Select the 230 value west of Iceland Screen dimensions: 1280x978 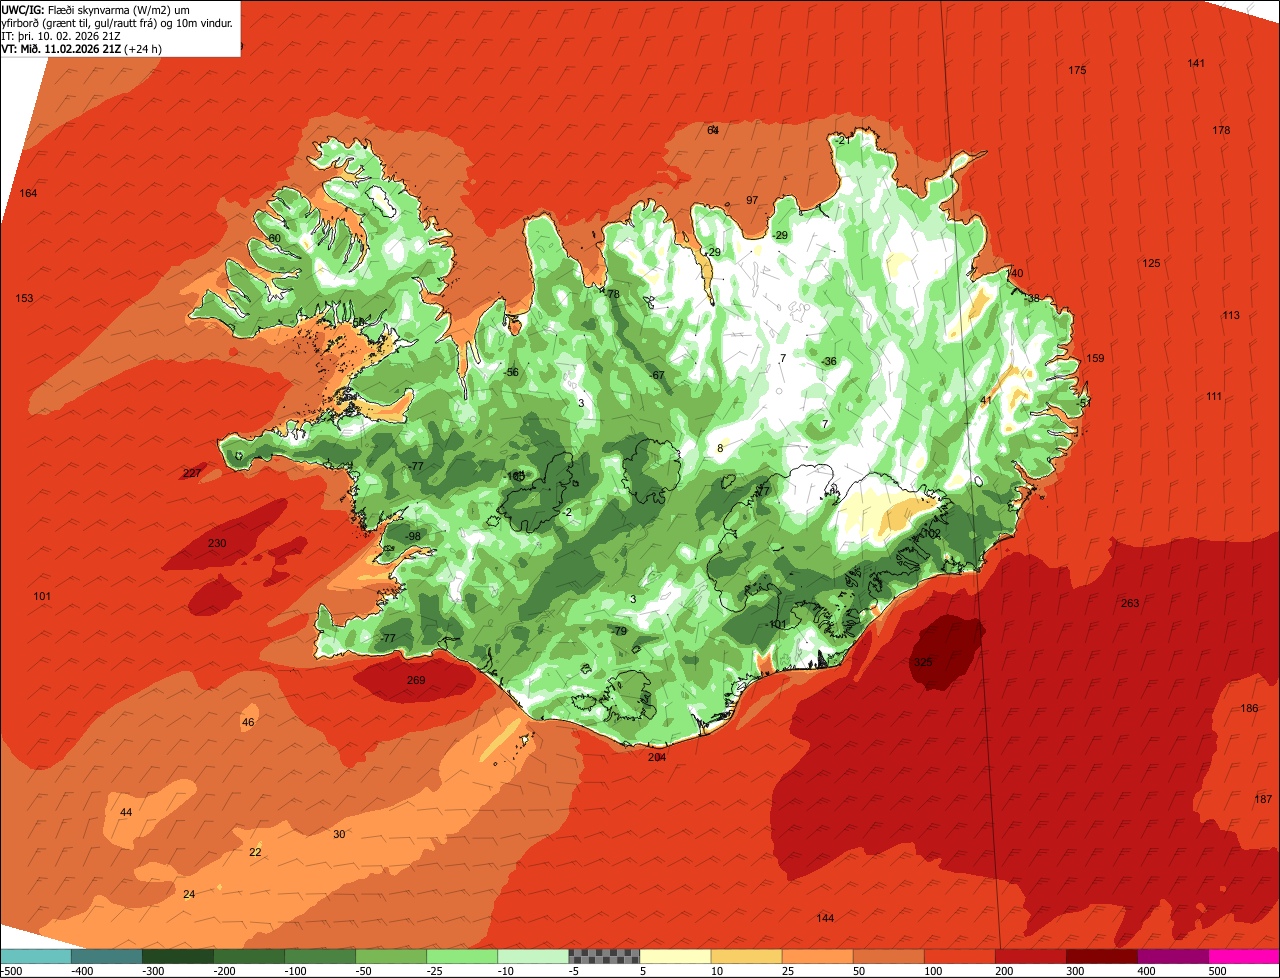pyautogui.click(x=217, y=544)
